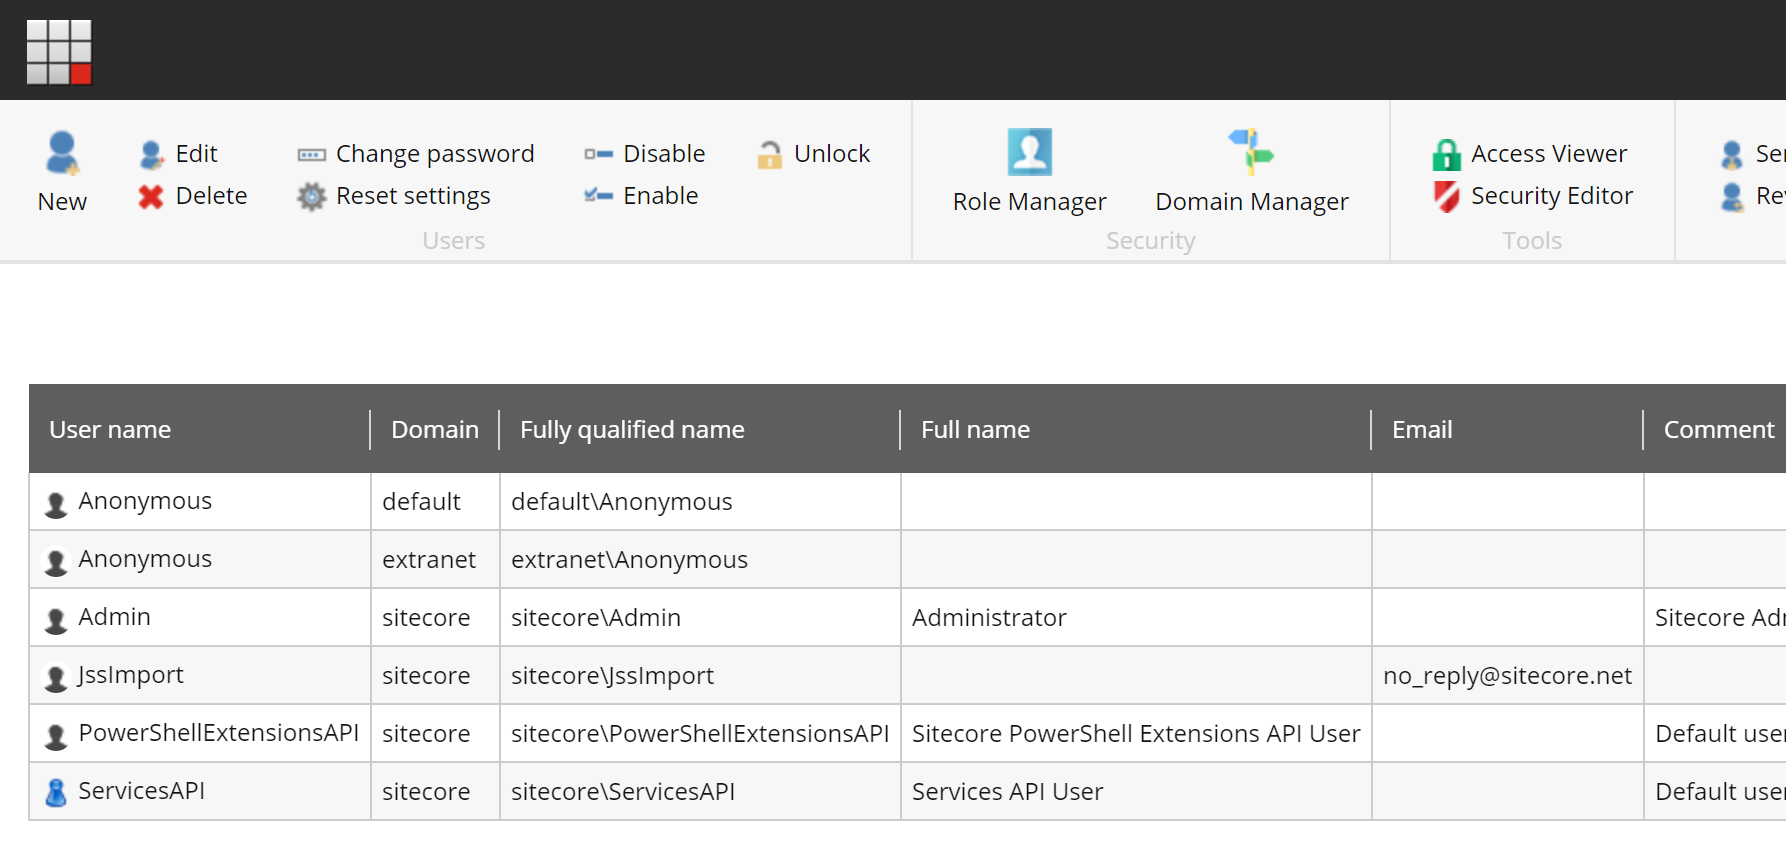Click the New user icon

point(62,153)
